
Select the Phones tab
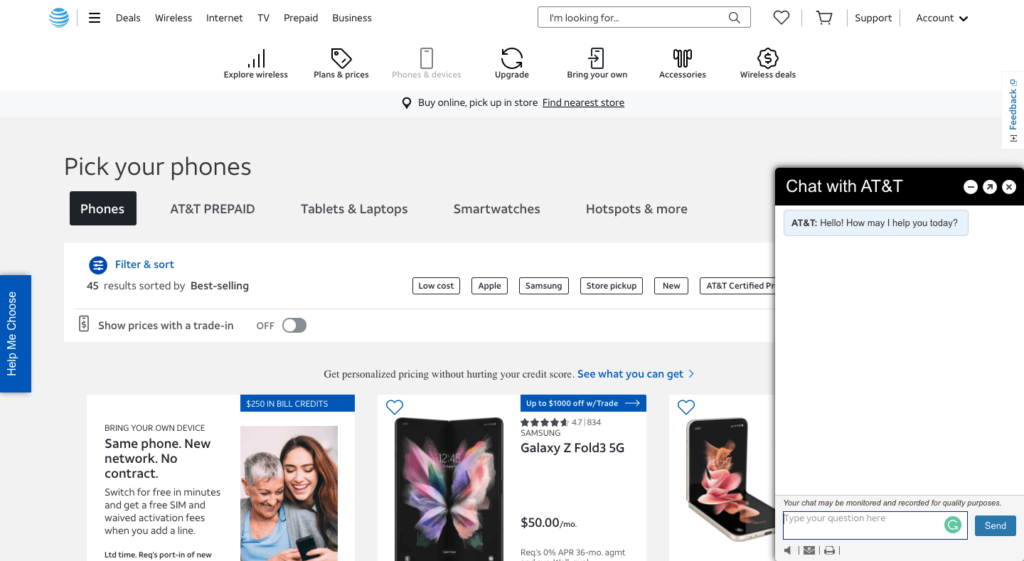click(103, 208)
